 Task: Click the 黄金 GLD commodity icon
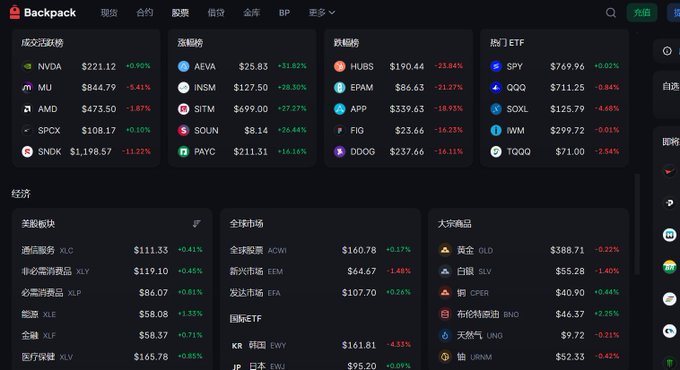coord(445,250)
